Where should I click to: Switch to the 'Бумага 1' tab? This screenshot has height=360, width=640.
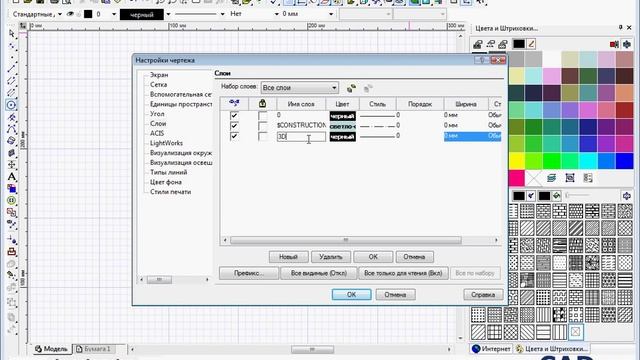click(94, 349)
